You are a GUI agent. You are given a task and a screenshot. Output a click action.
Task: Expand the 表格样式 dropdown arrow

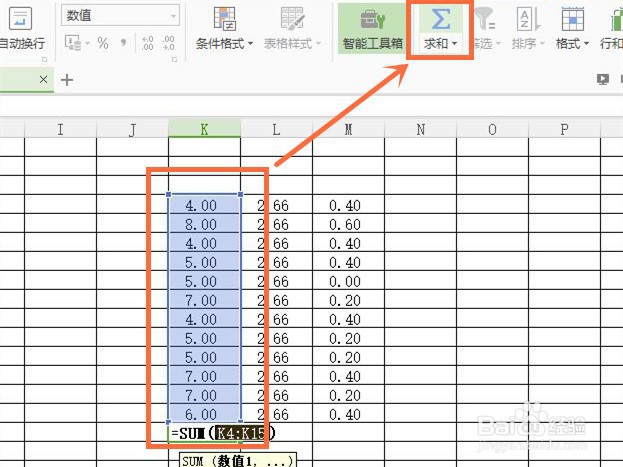[318, 43]
